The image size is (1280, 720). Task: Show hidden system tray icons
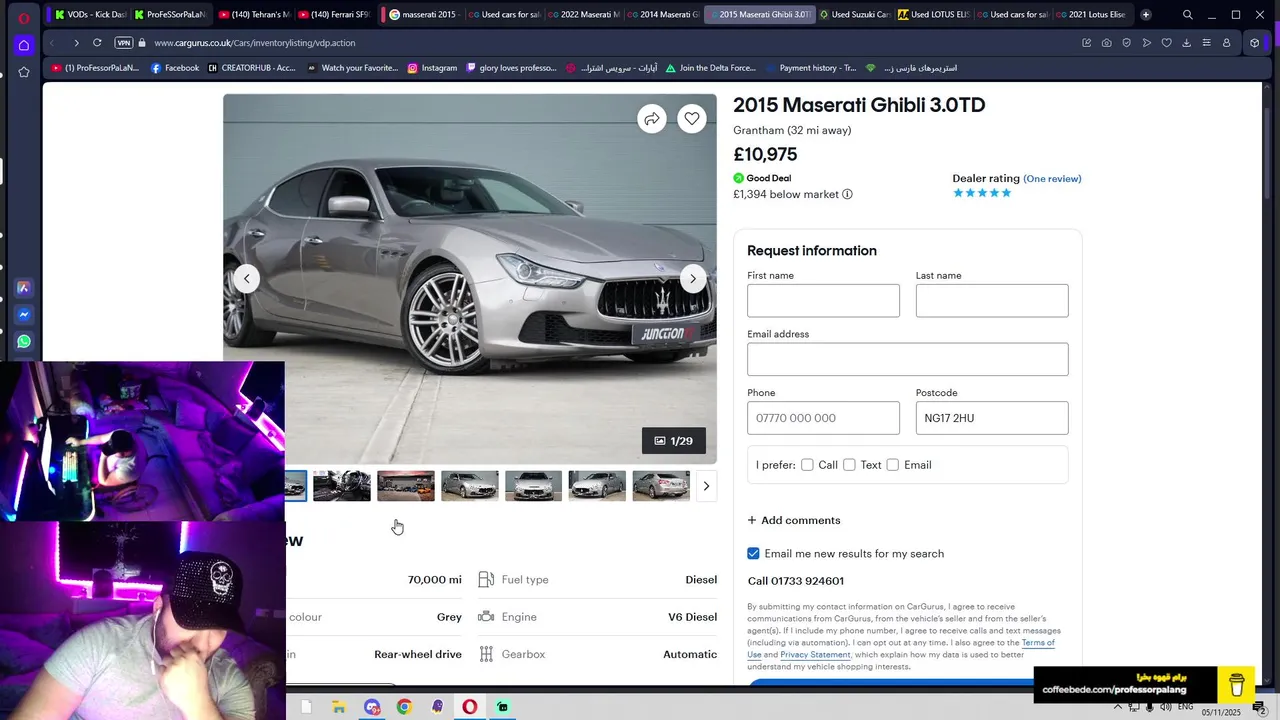pyautogui.click(x=1118, y=707)
